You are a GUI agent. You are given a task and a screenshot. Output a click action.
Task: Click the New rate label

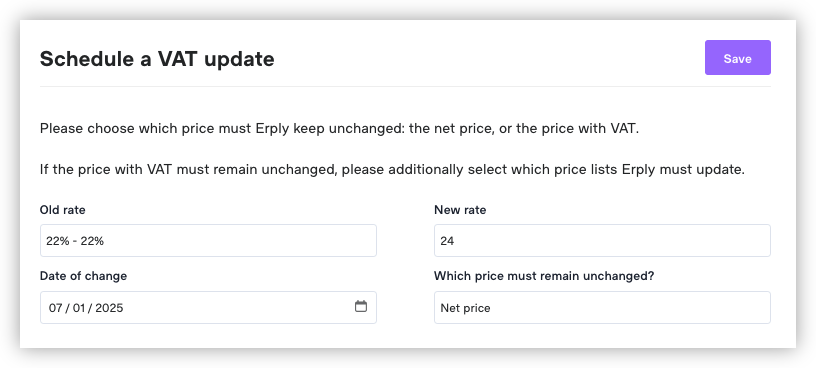coord(460,210)
